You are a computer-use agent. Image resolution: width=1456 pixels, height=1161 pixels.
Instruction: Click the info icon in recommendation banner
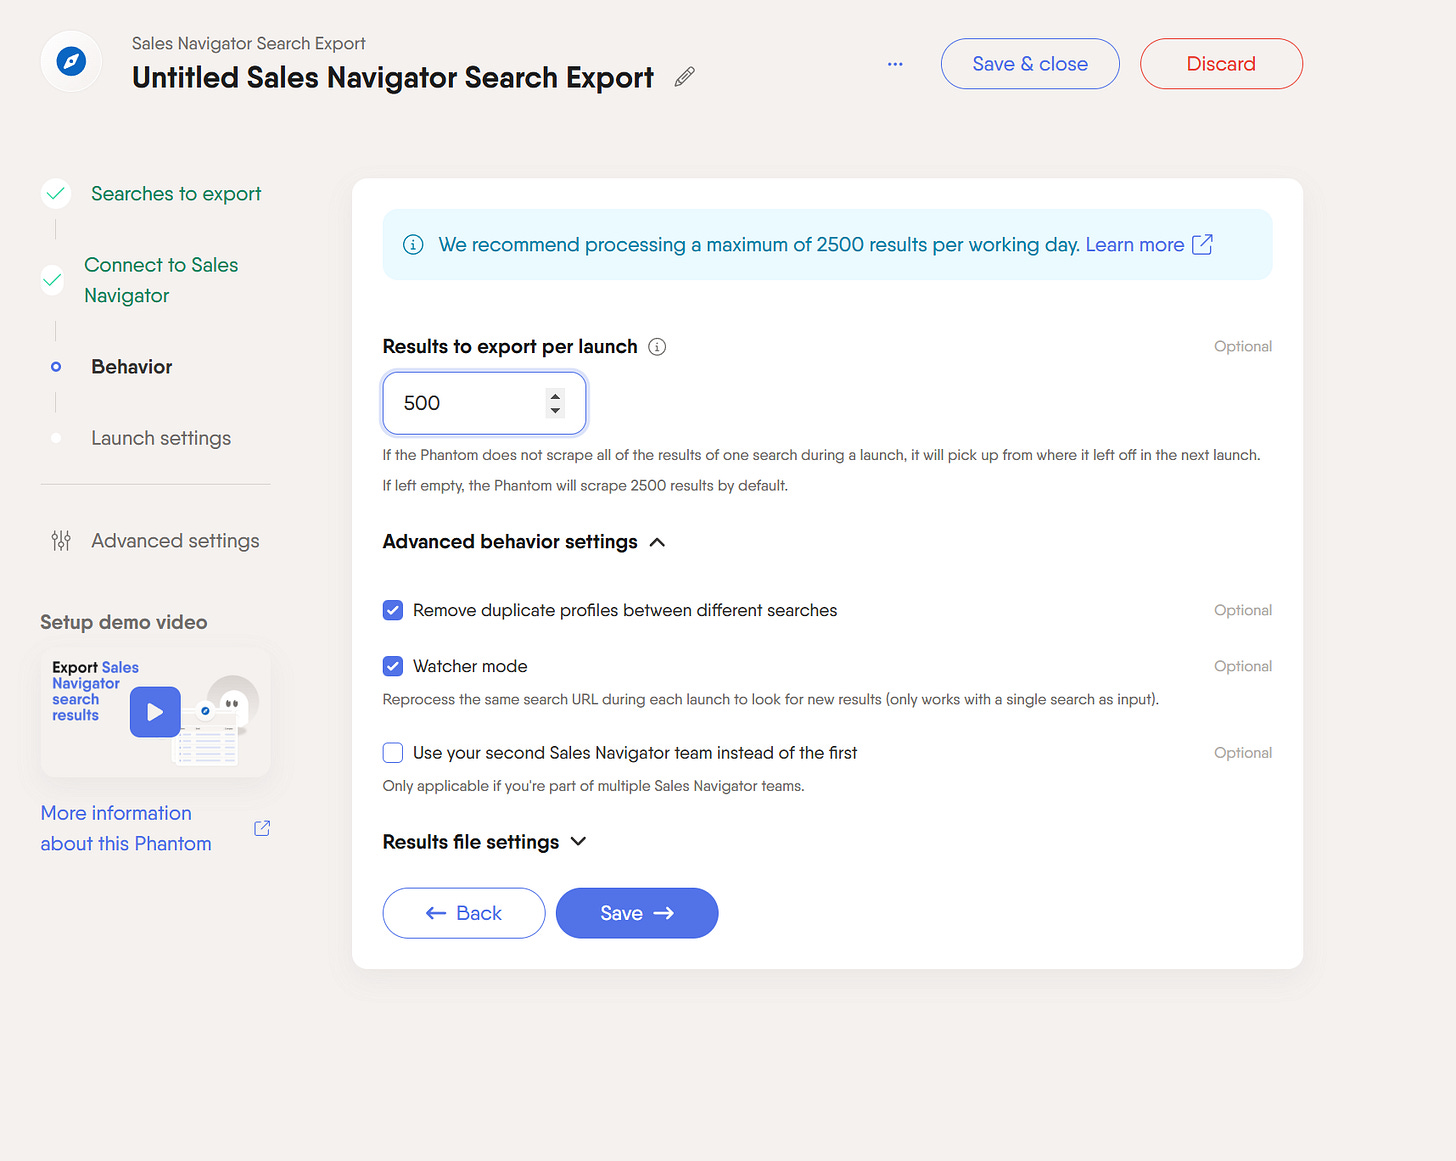click(413, 245)
